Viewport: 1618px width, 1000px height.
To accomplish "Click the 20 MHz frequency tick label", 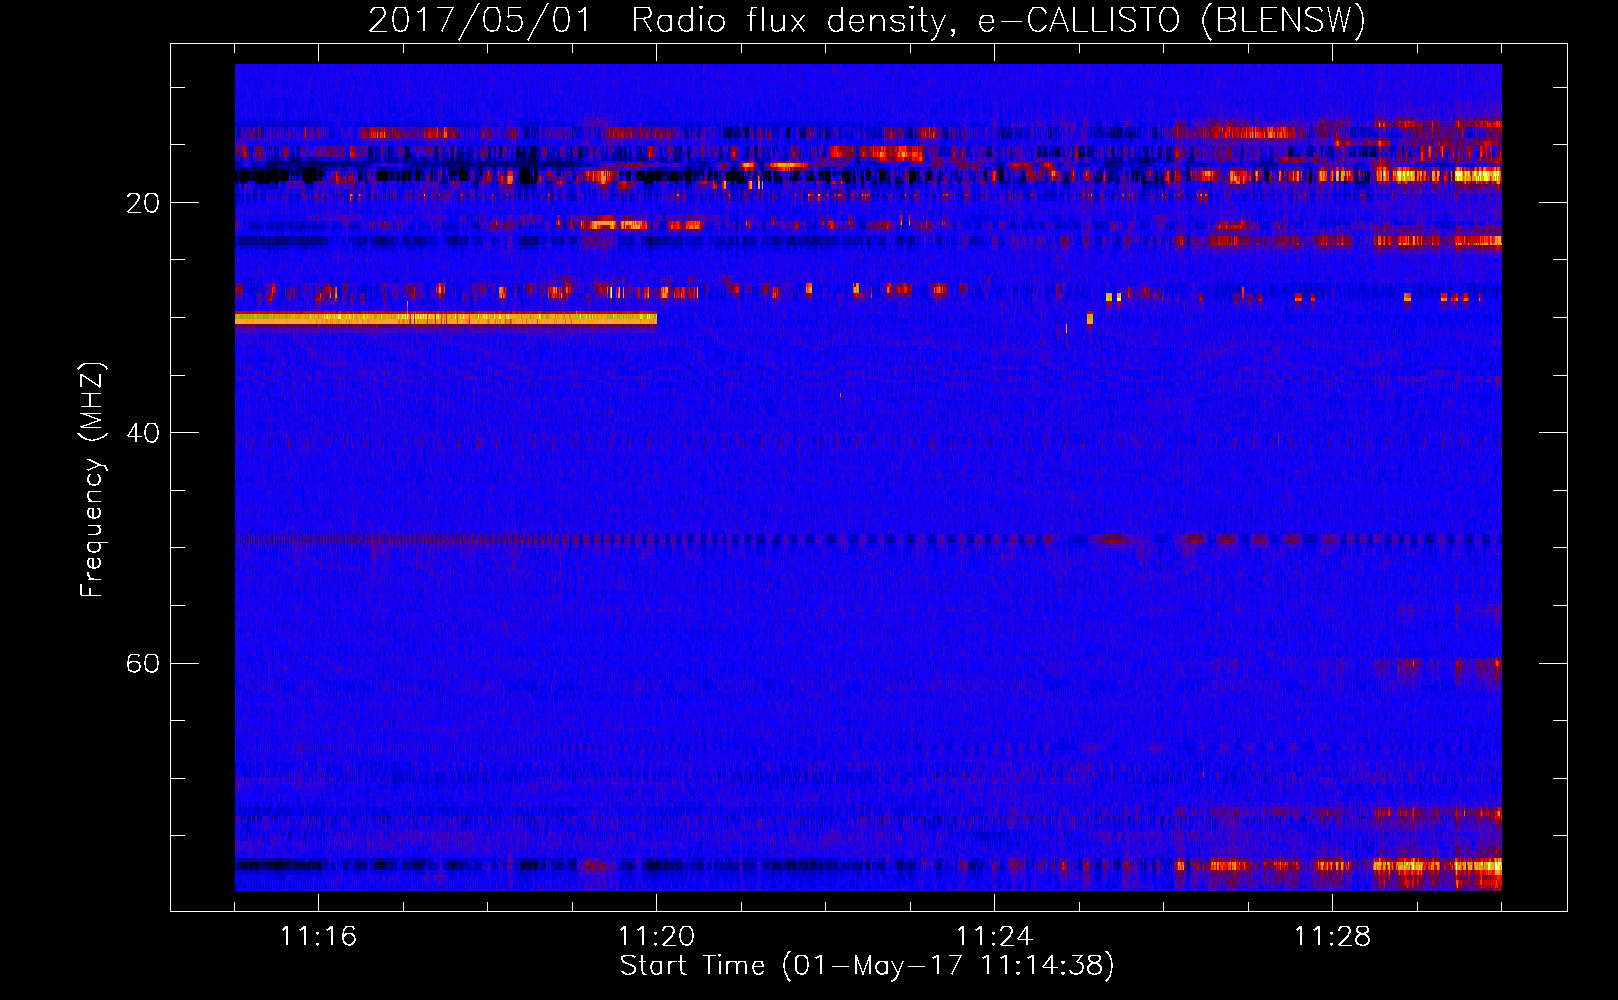I will (x=142, y=204).
